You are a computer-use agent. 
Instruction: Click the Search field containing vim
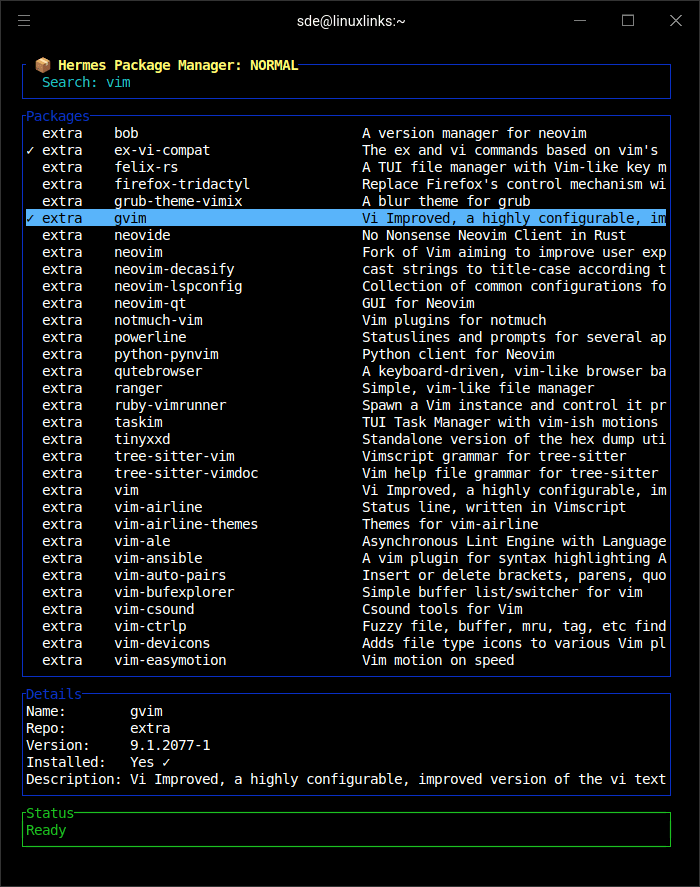point(118,82)
